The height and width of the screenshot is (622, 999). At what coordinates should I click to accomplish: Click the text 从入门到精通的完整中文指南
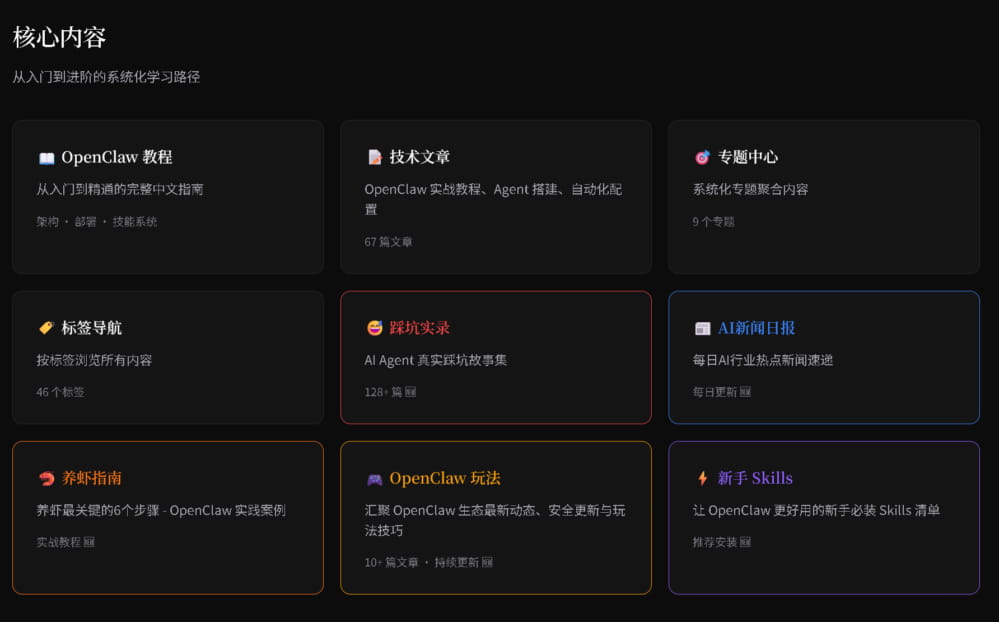point(120,189)
